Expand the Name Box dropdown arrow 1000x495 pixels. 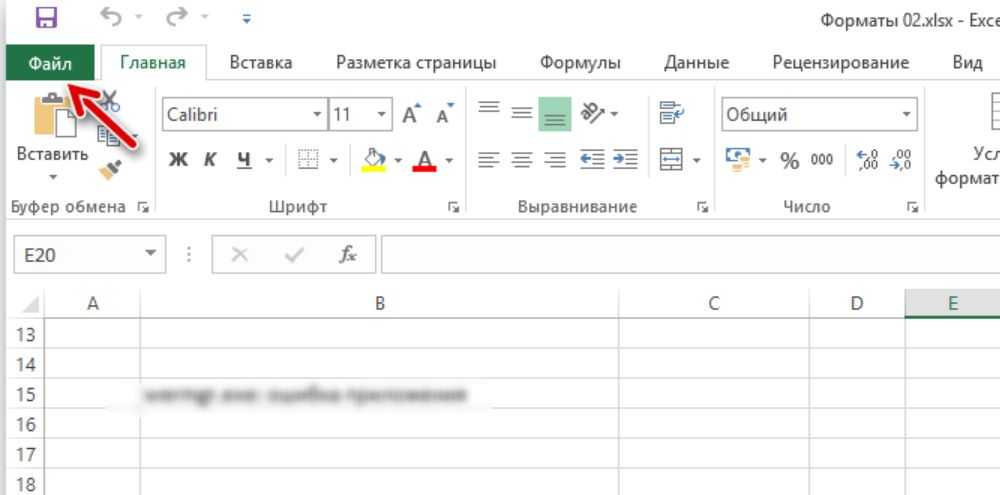coord(151,253)
